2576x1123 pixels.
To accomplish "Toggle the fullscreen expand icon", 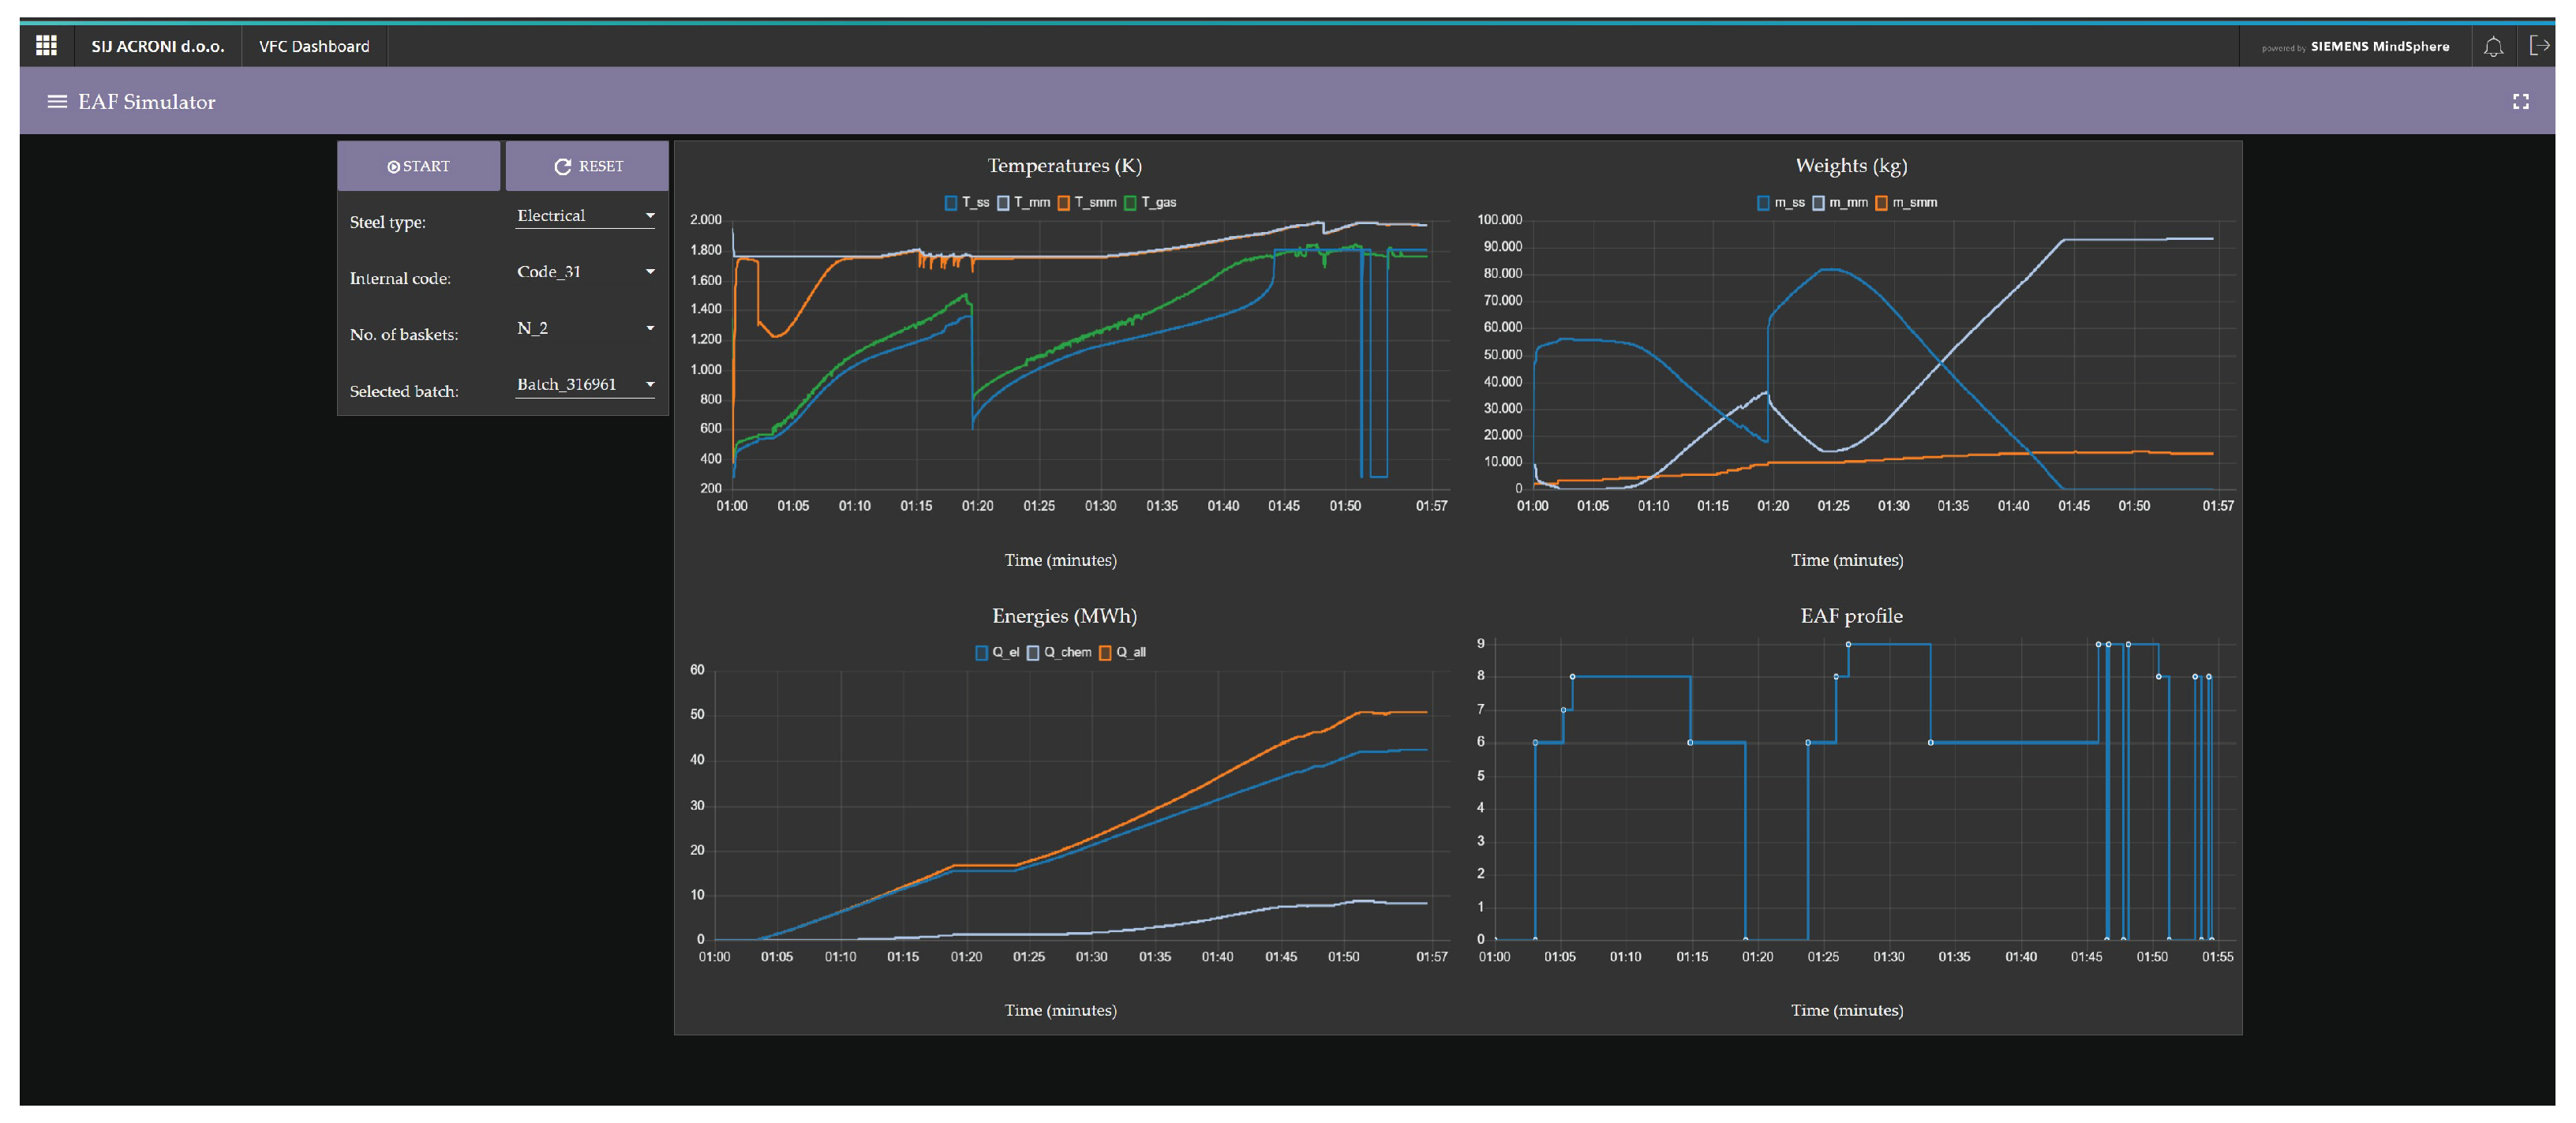I will coord(2520,102).
